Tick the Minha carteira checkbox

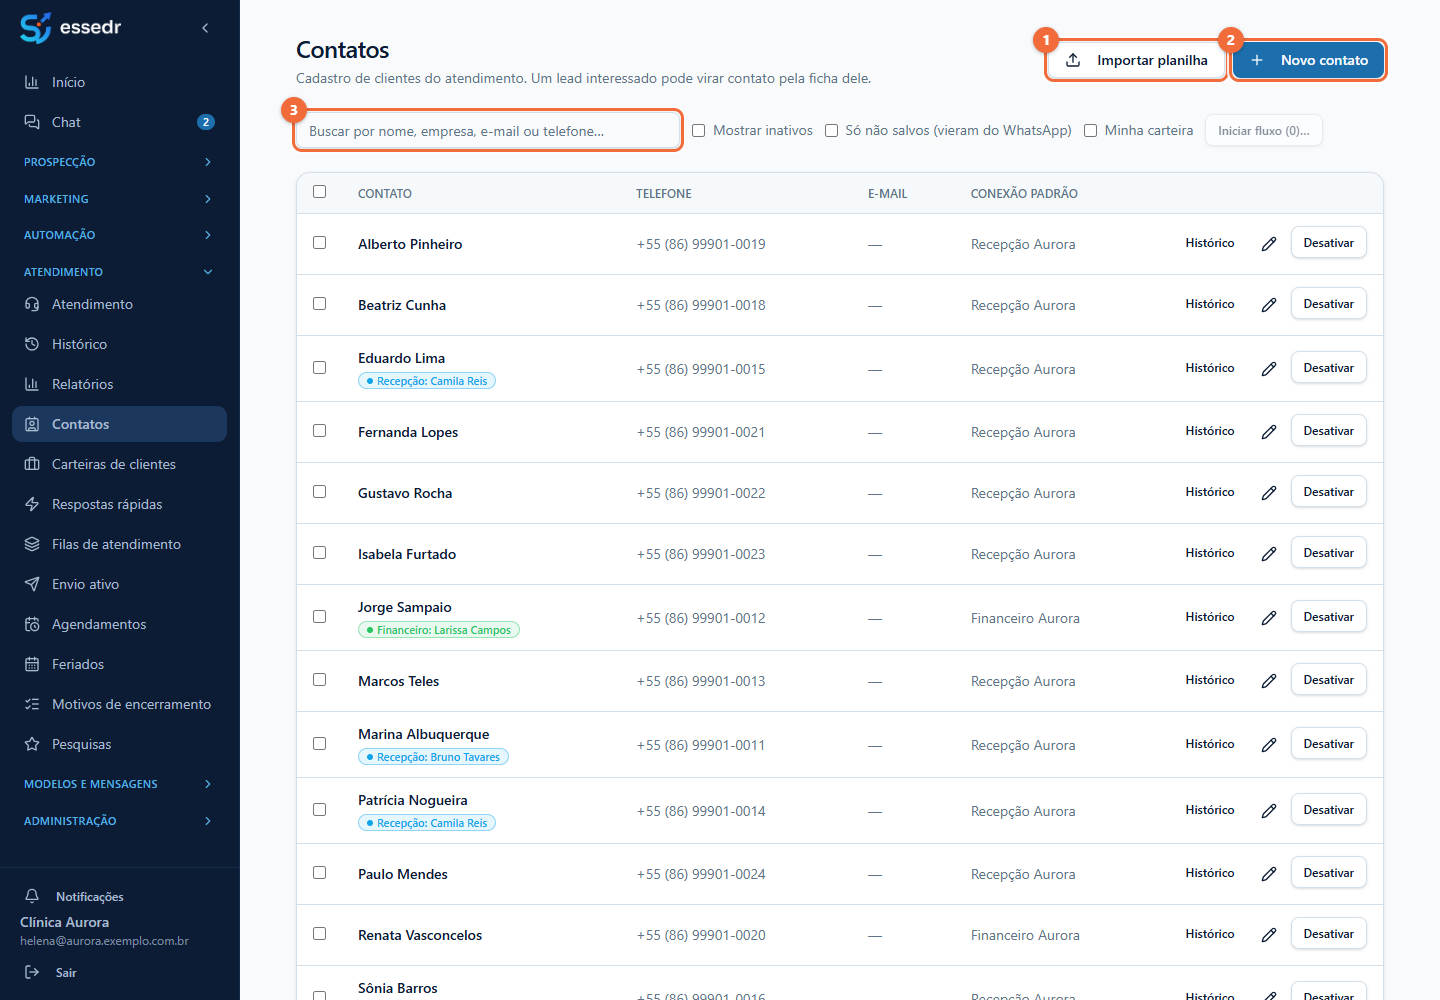point(1091,130)
